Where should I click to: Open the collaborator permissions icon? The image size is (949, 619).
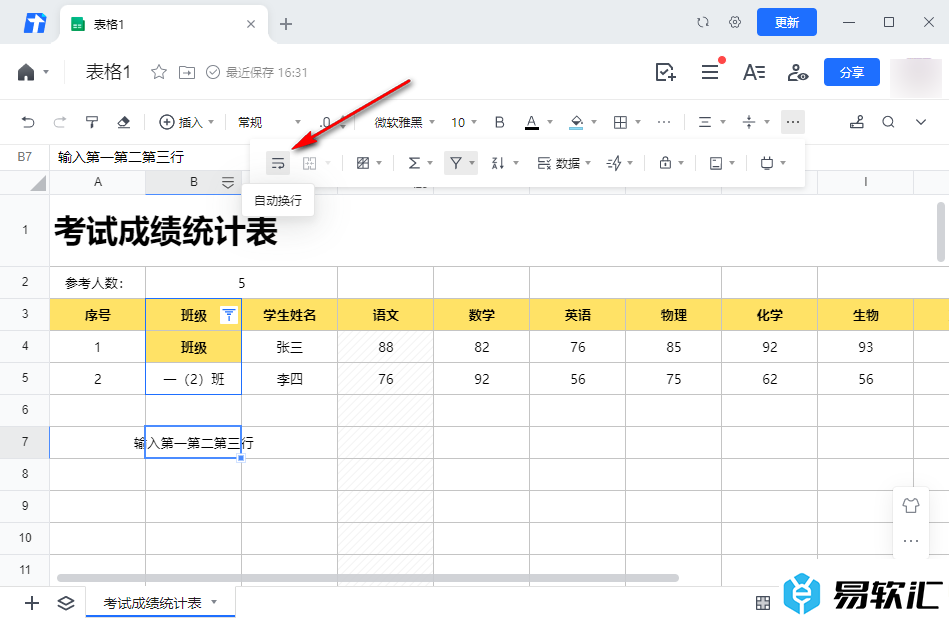click(x=798, y=73)
